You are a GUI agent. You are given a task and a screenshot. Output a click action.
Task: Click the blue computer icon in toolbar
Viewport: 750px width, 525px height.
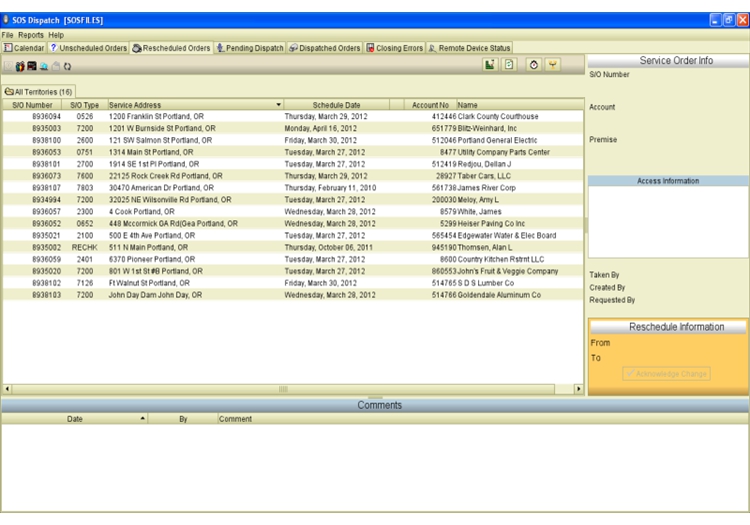[44, 66]
